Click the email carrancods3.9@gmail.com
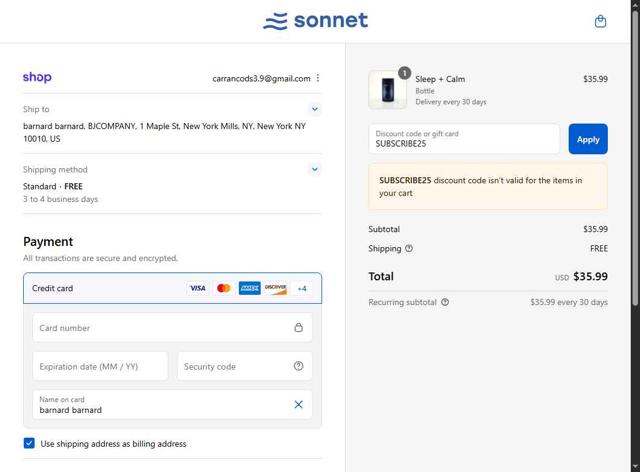The image size is (640, 472). tap(261, 78)
